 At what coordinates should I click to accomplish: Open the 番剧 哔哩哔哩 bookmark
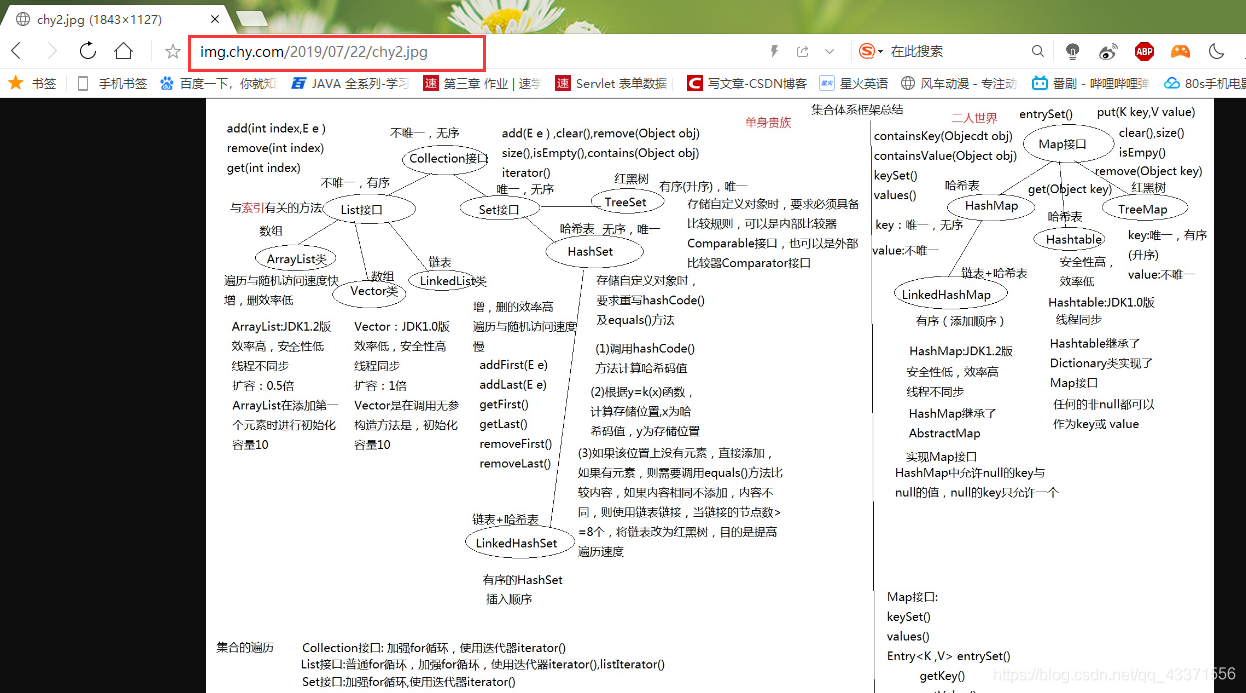(1090, 83)
